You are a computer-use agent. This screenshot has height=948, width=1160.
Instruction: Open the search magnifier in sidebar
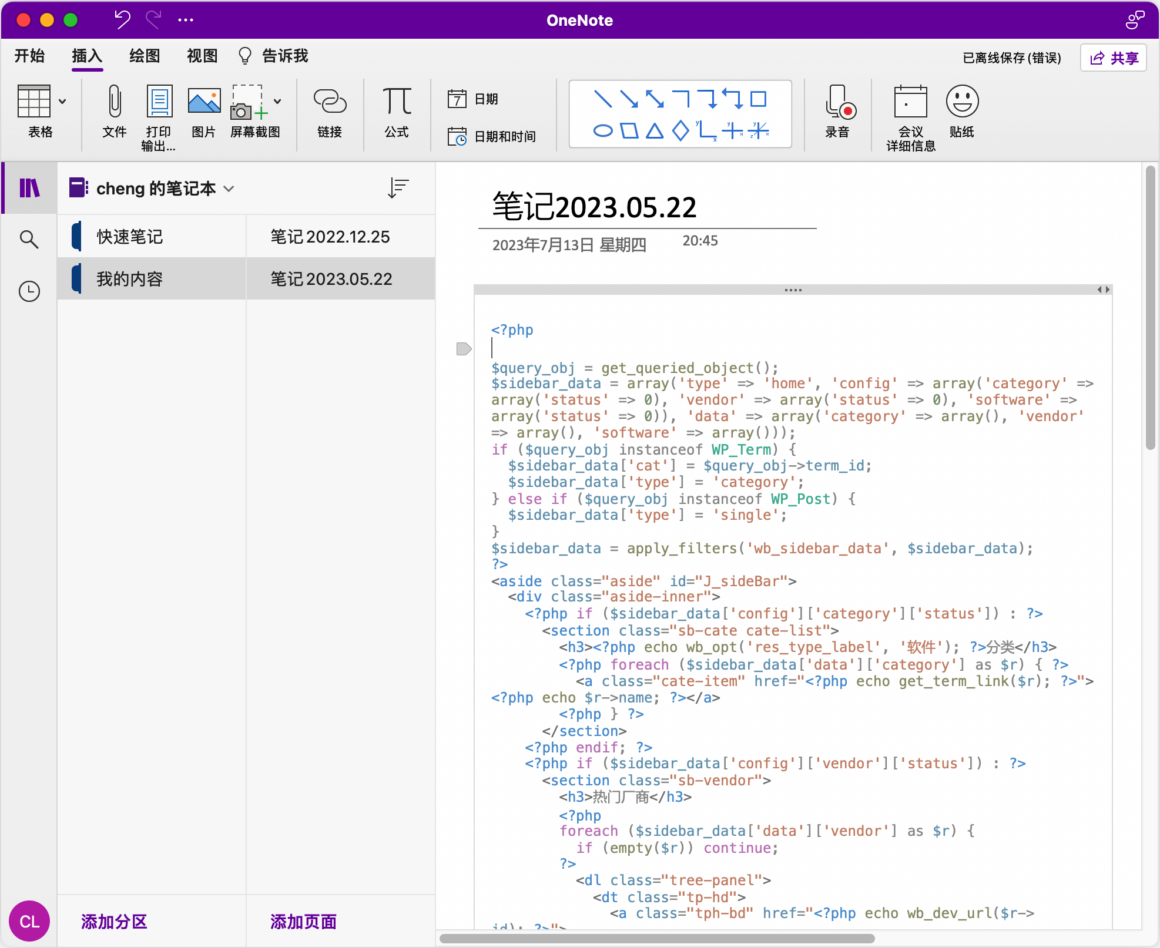(29, 239)
